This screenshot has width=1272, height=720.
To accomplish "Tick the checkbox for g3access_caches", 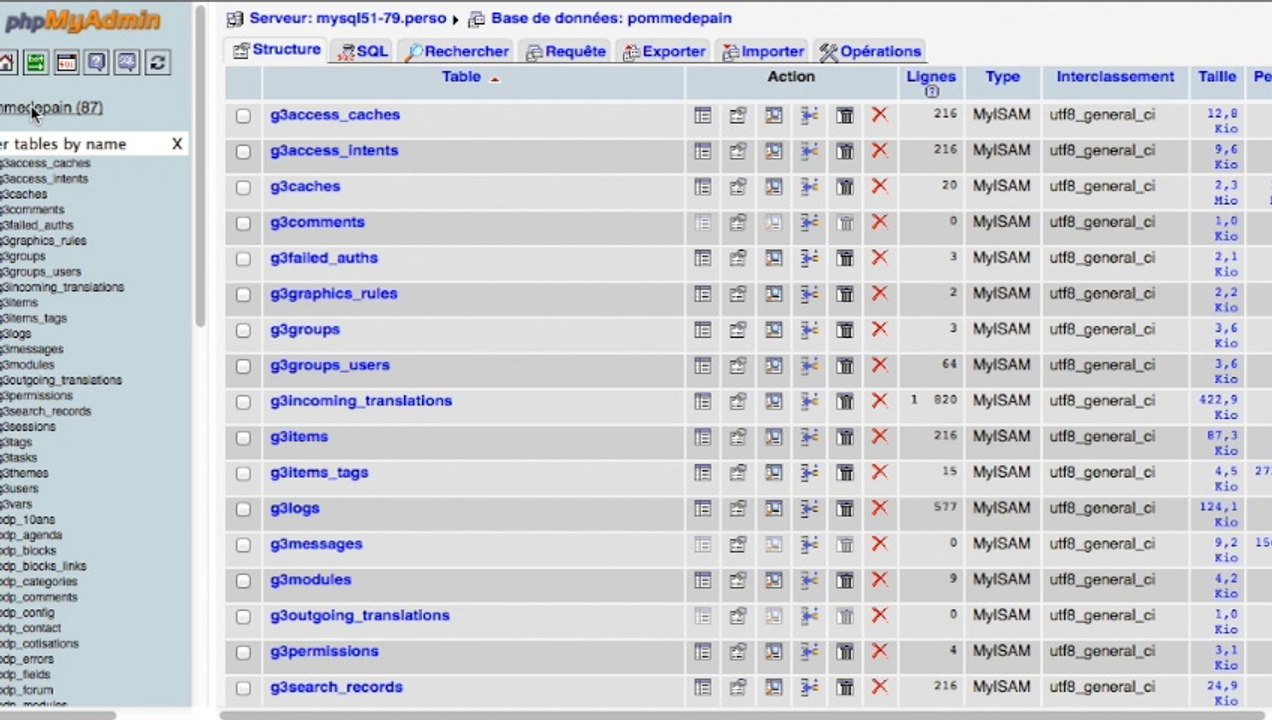I will coord(243,116).
